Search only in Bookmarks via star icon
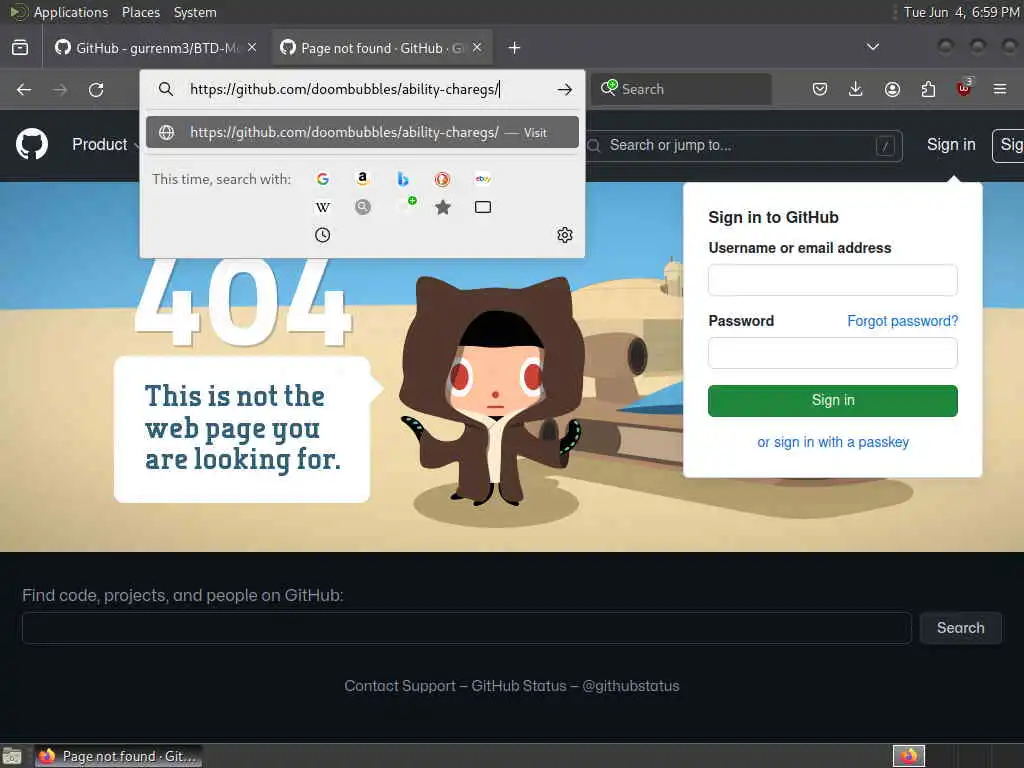 [443, 207]
